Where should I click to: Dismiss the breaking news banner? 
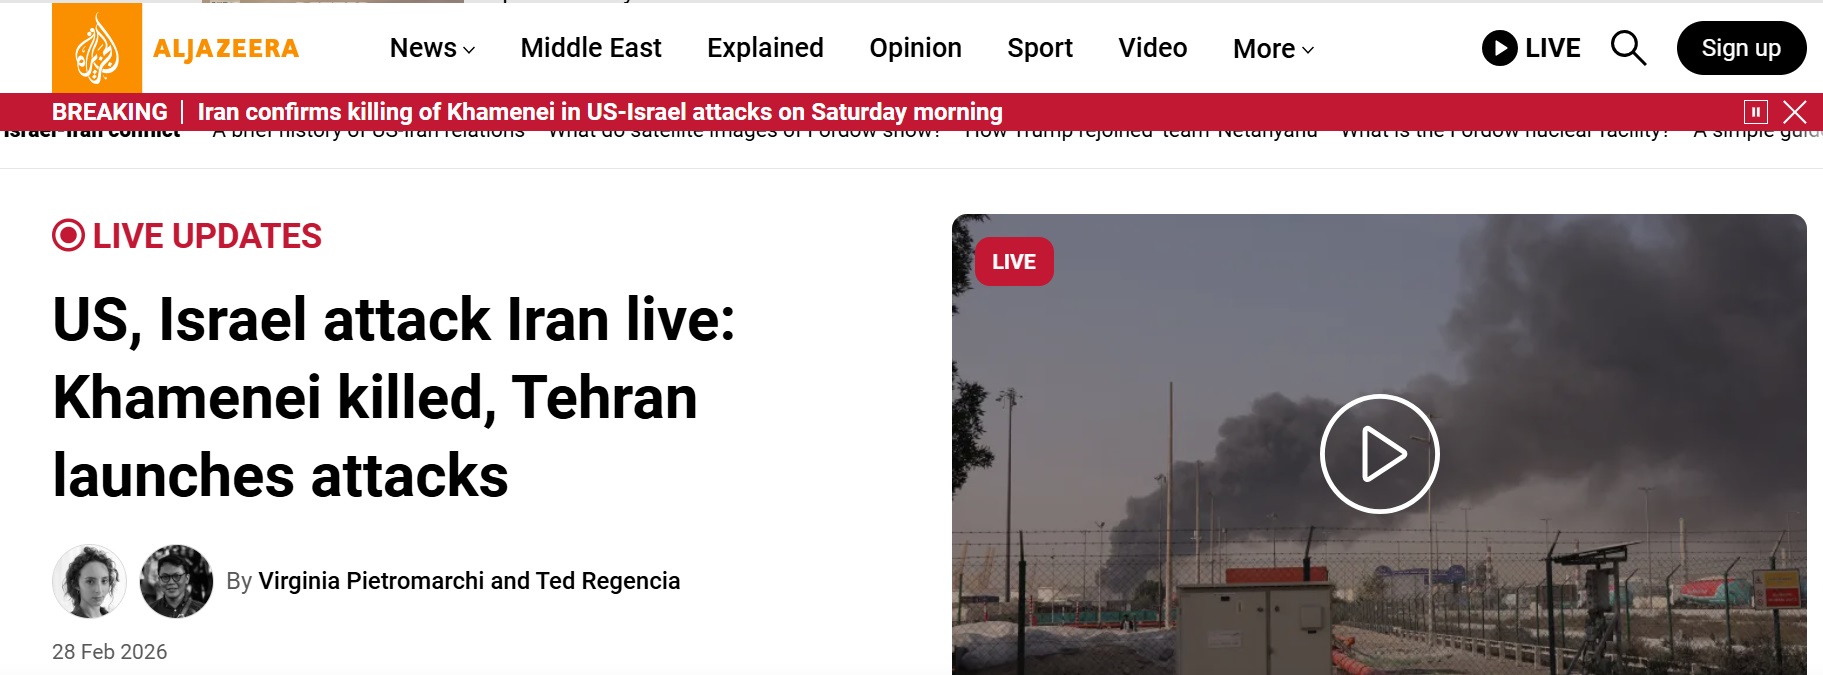tap(1795, 112)
